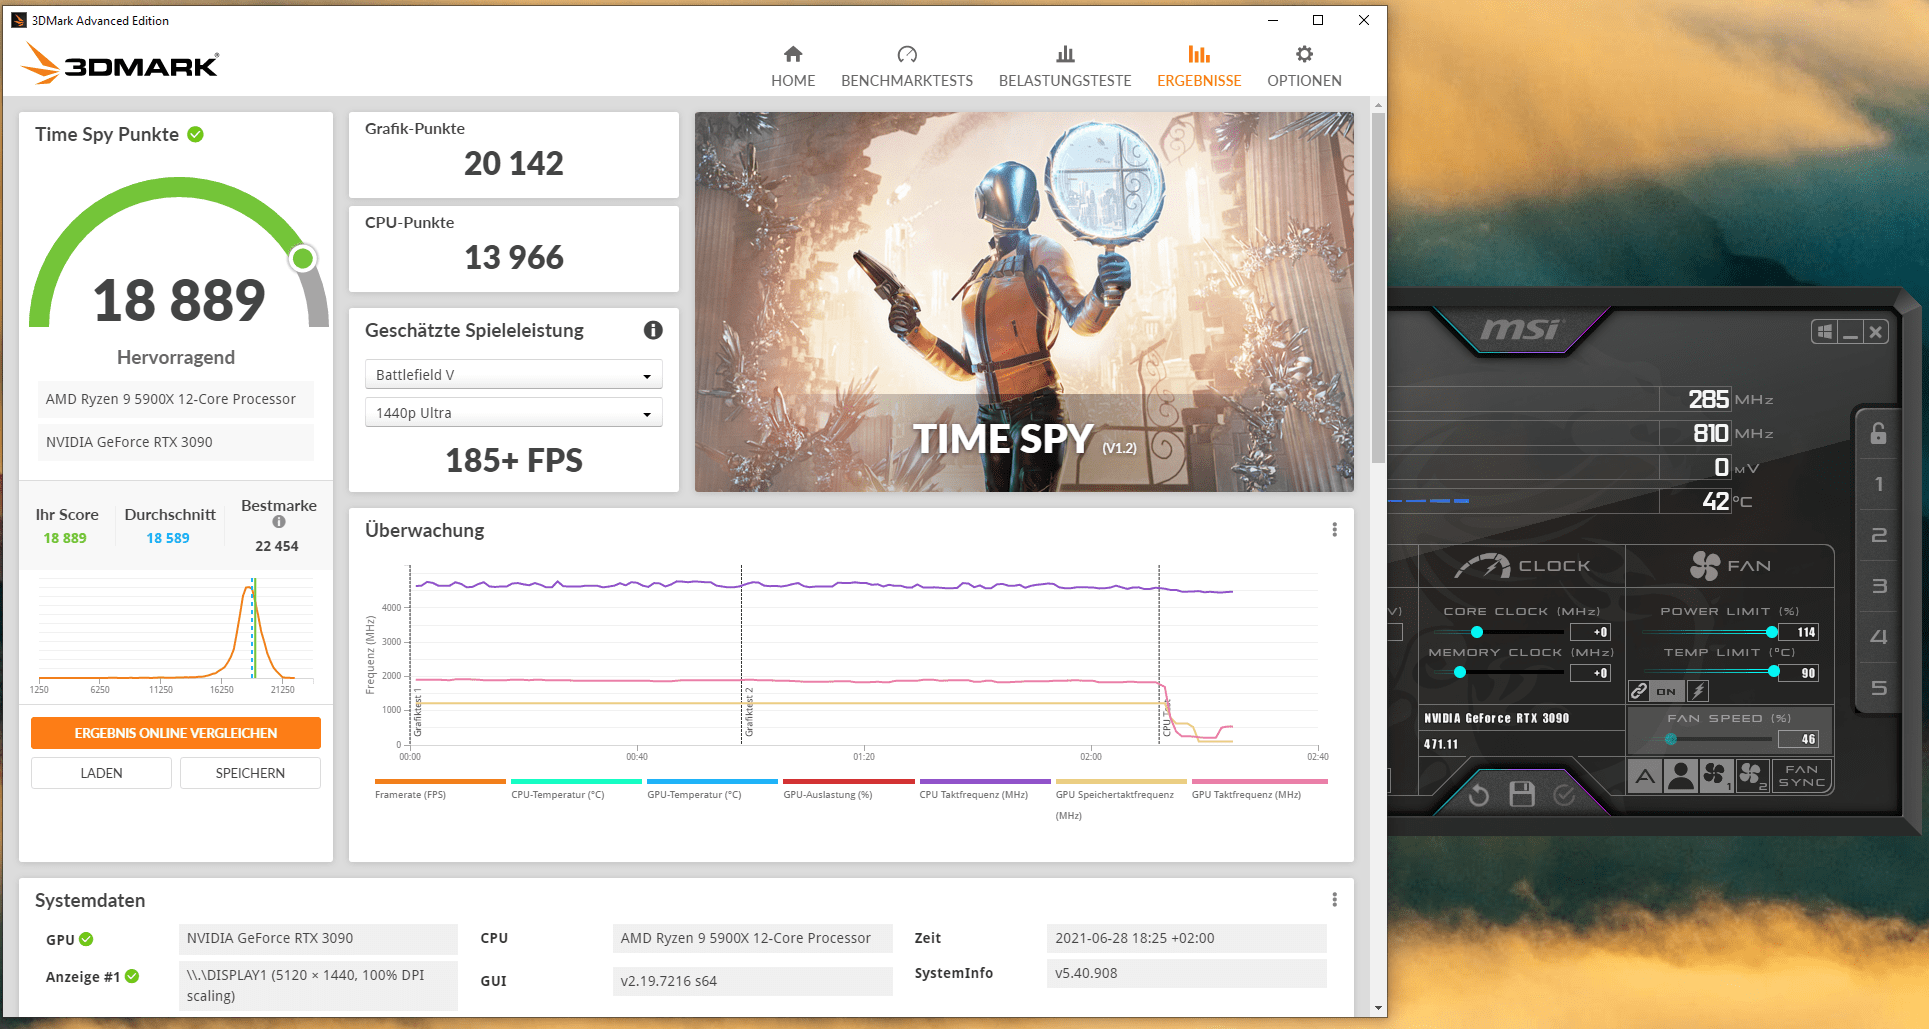Toggle the Afterburner profile lock icon
This screenshot has width=1929, height=1029.
1878,433
